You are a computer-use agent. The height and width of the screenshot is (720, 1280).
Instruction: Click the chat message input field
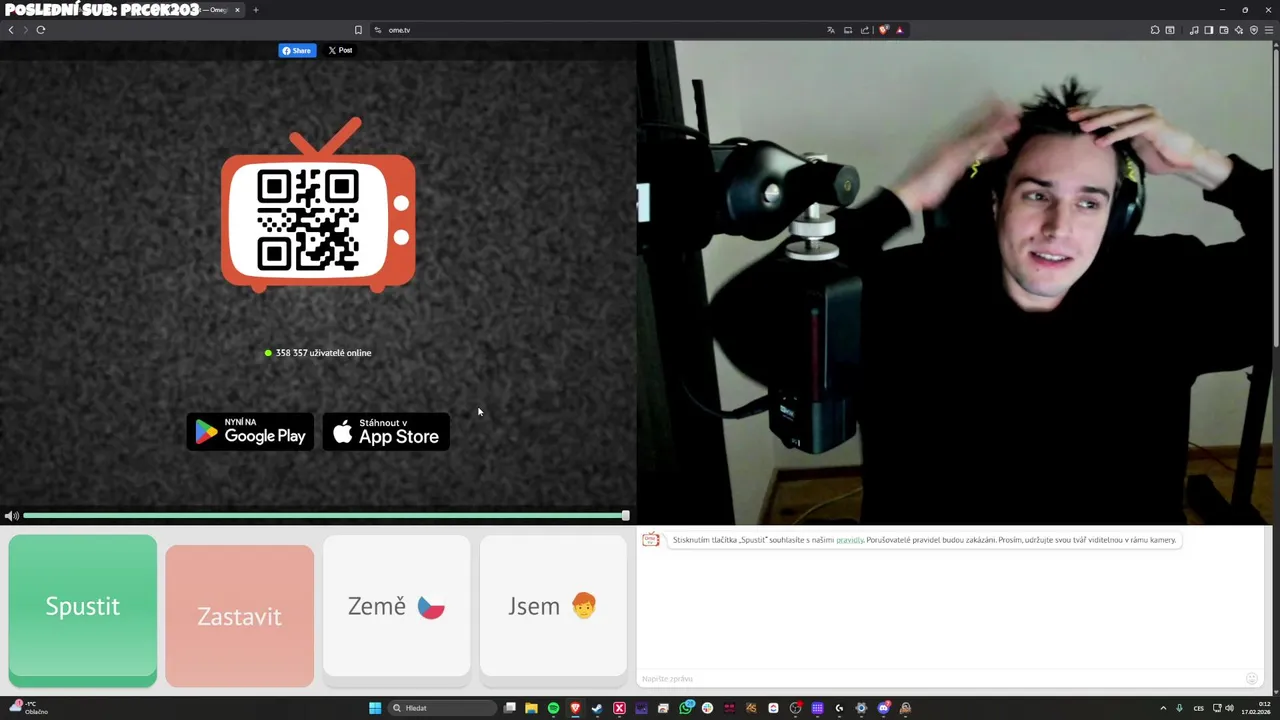(940, 679)
